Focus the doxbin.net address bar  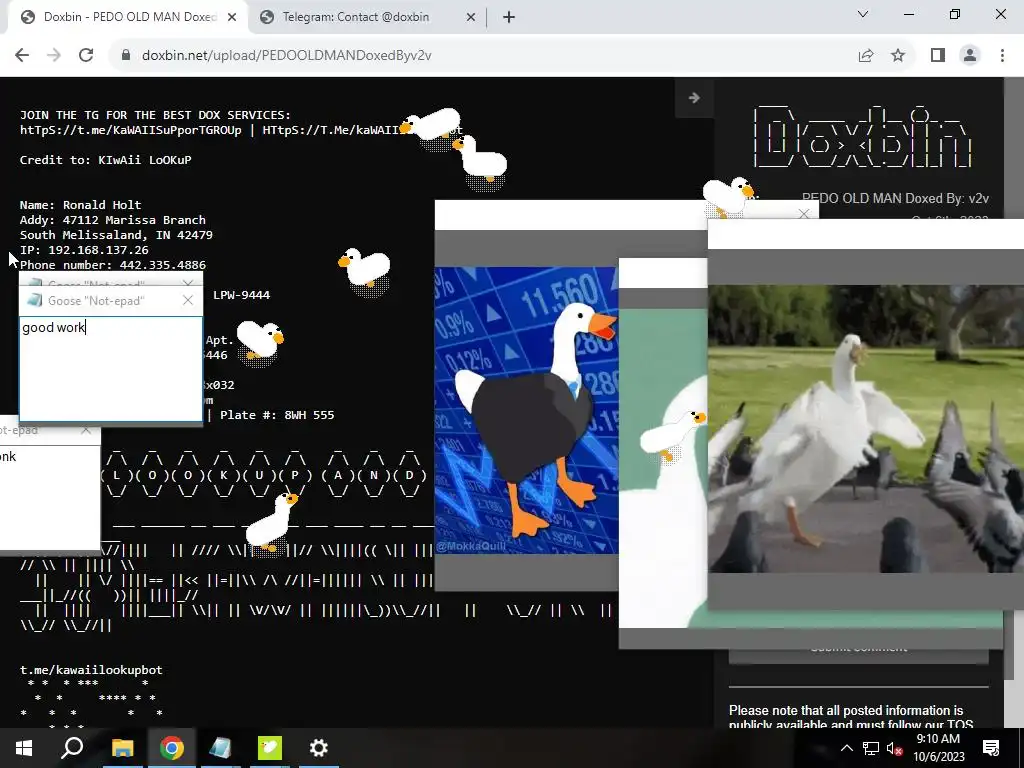[483, 56]
